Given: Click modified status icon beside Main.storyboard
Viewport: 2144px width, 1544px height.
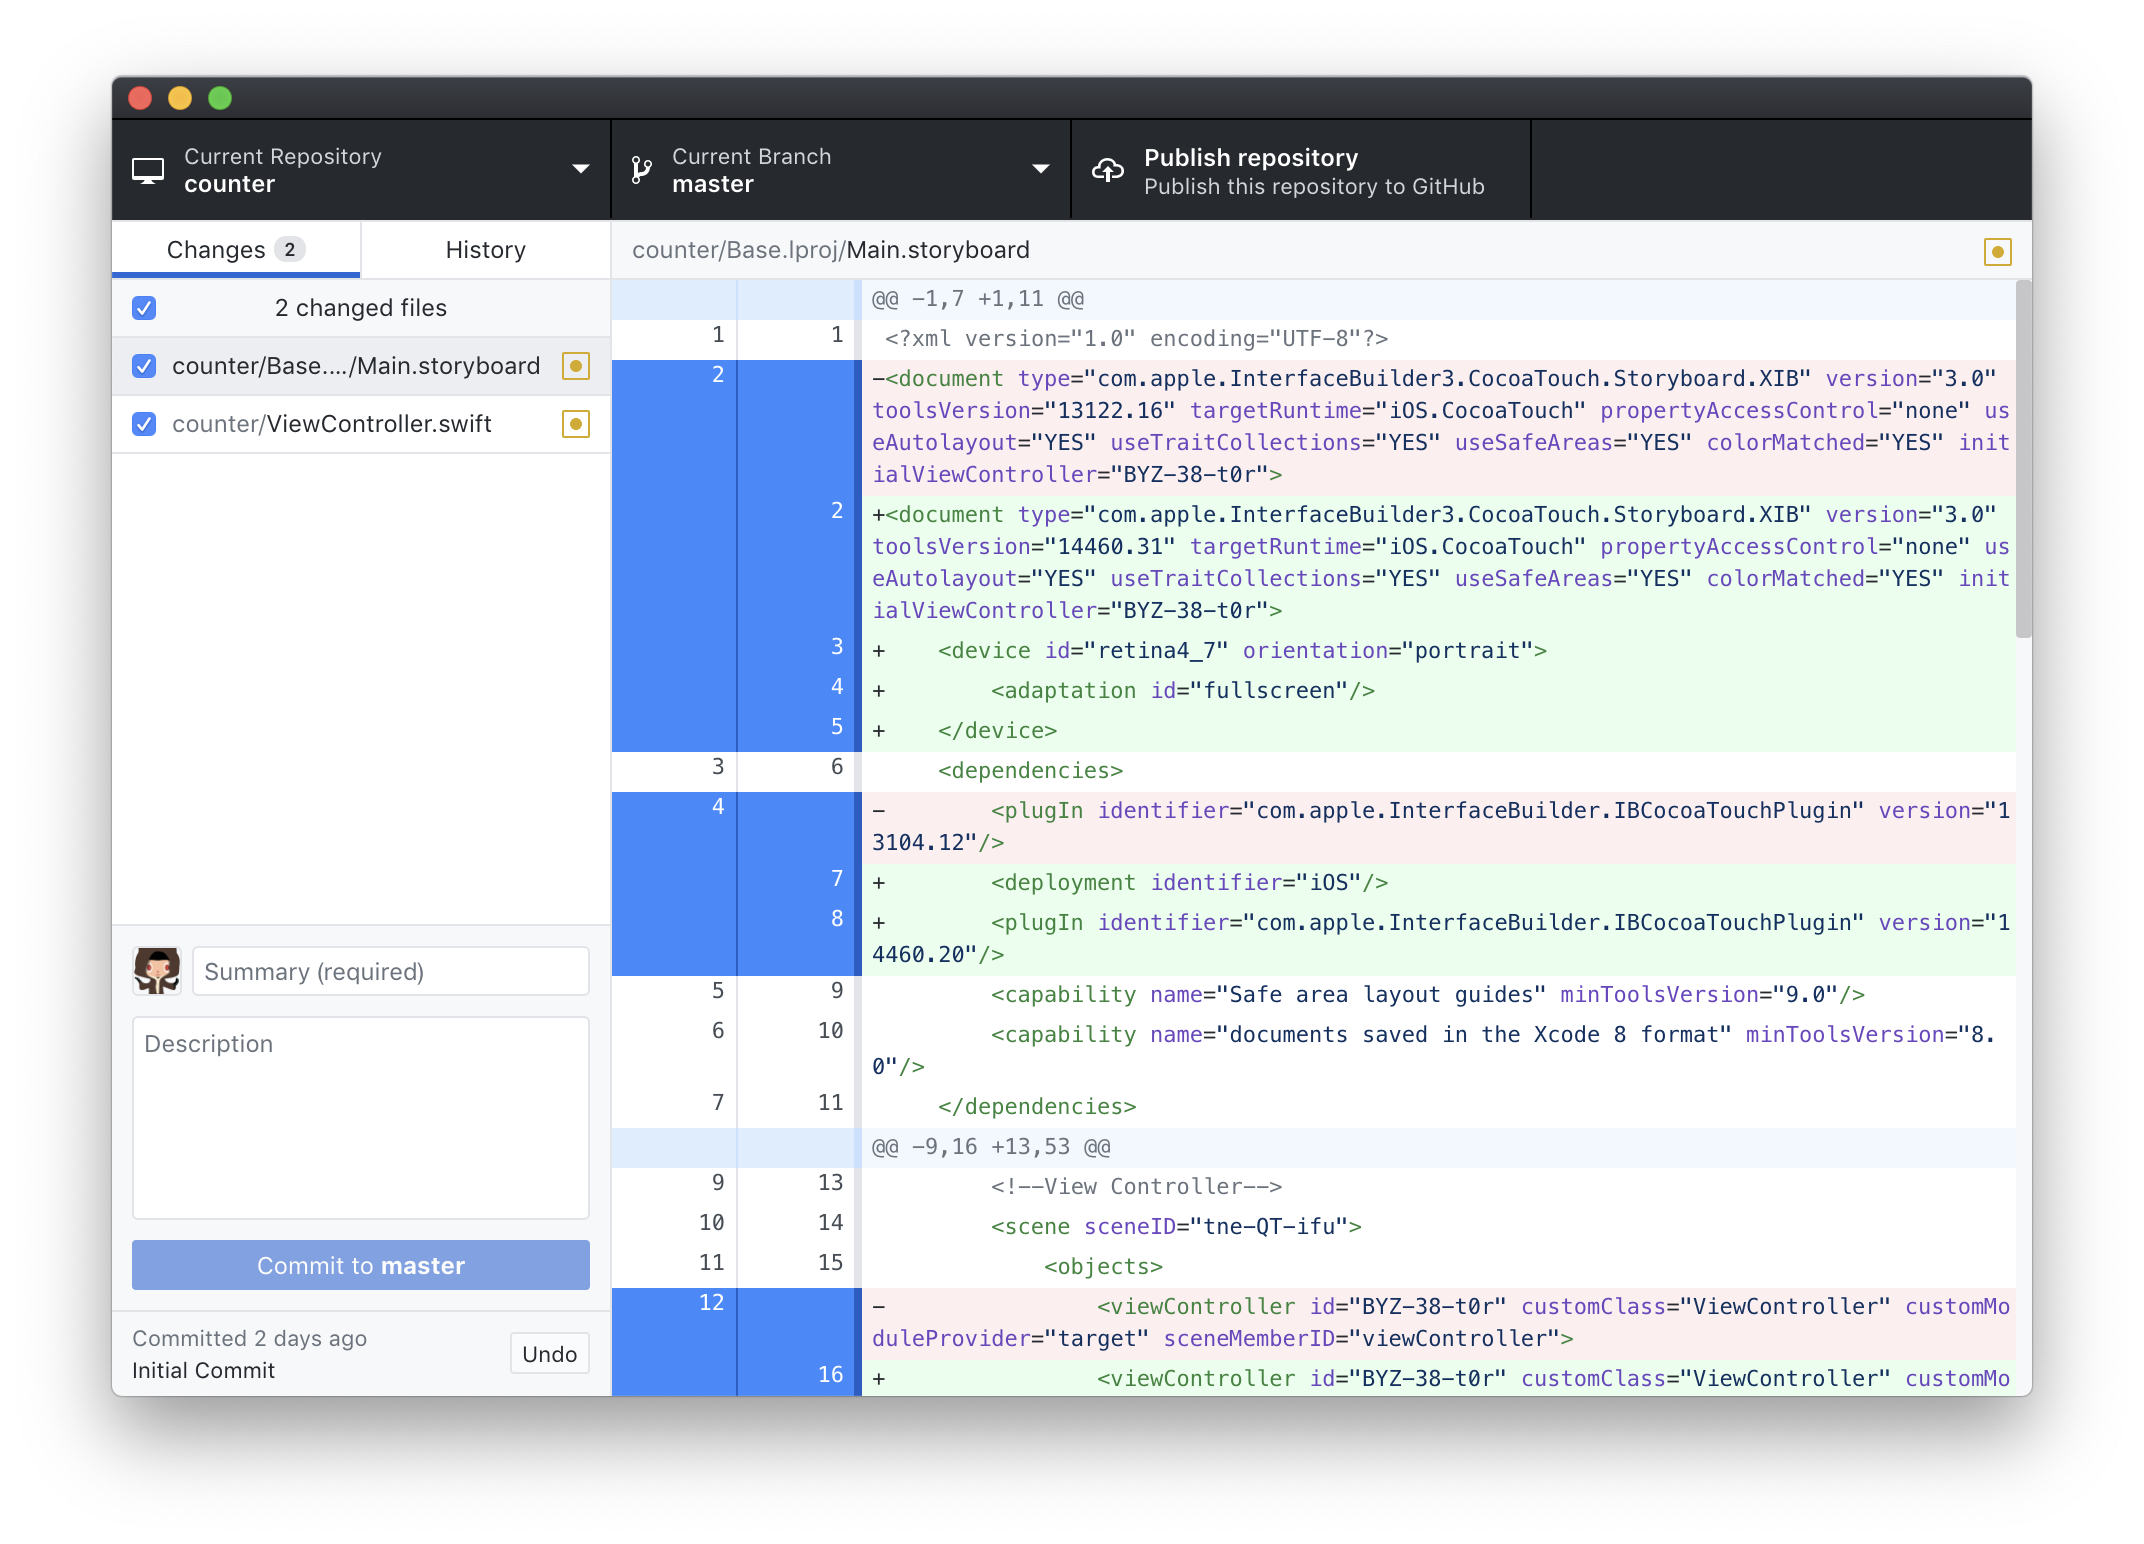Looking at the screenshot, I should point(575,366).
